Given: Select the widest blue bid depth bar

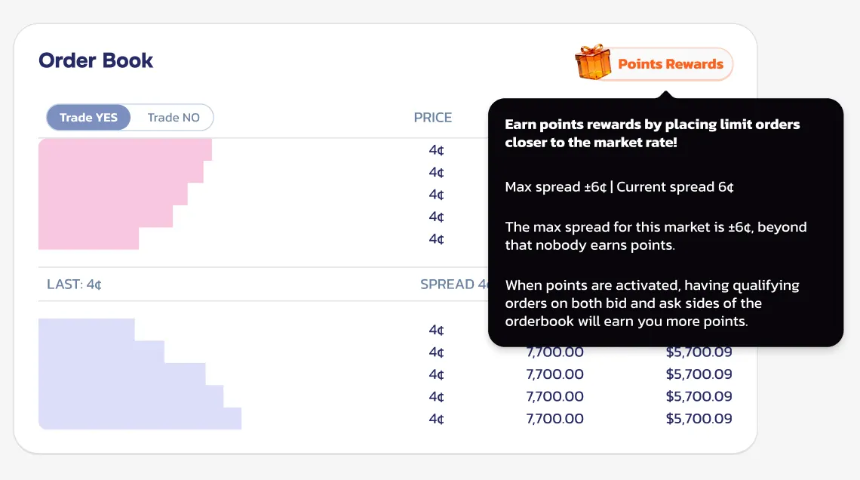Looking at the screenshot, I should click(140, 419).
